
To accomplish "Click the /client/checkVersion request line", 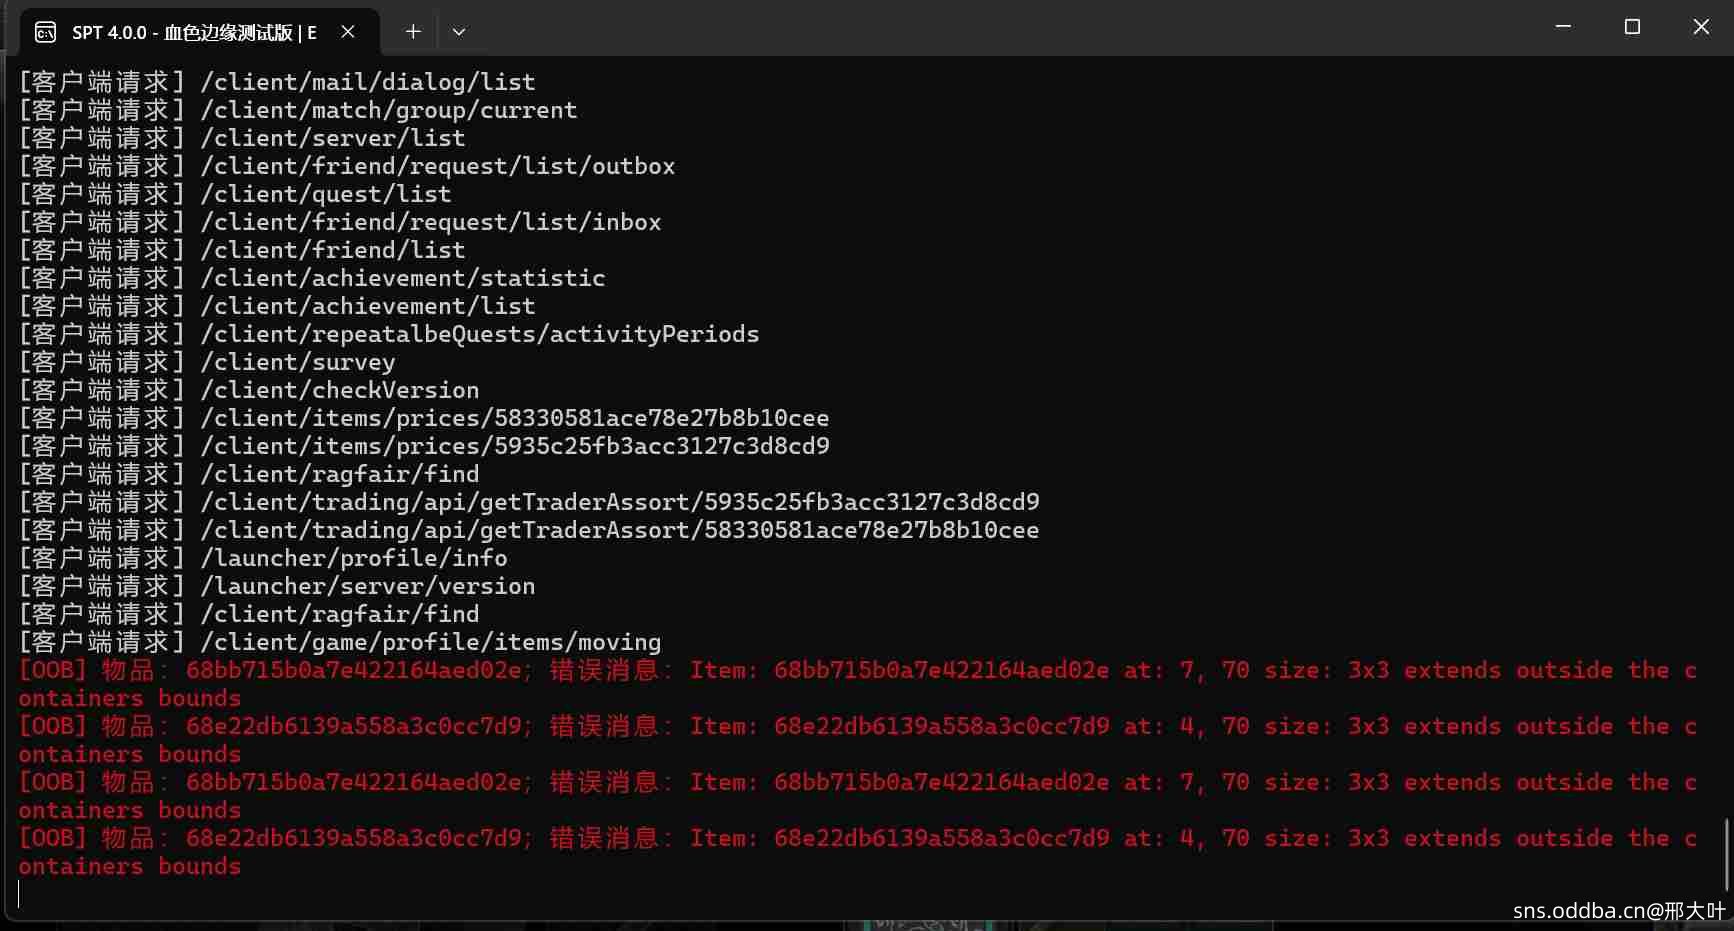I will click(339, 390).
